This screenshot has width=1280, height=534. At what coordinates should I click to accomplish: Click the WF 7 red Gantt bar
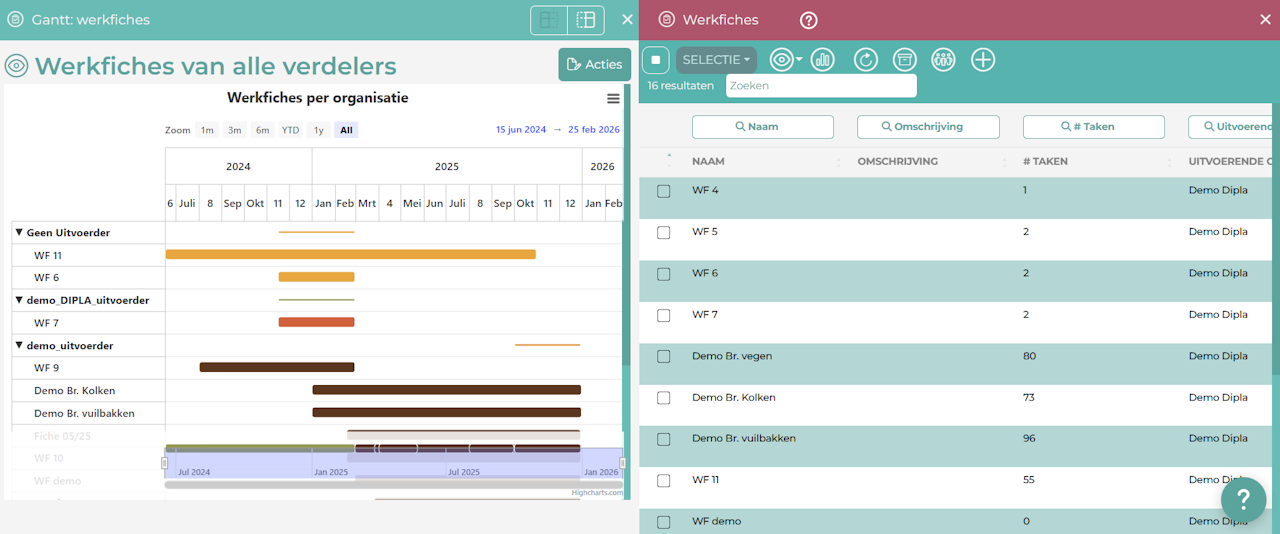[x=316, y=322]
